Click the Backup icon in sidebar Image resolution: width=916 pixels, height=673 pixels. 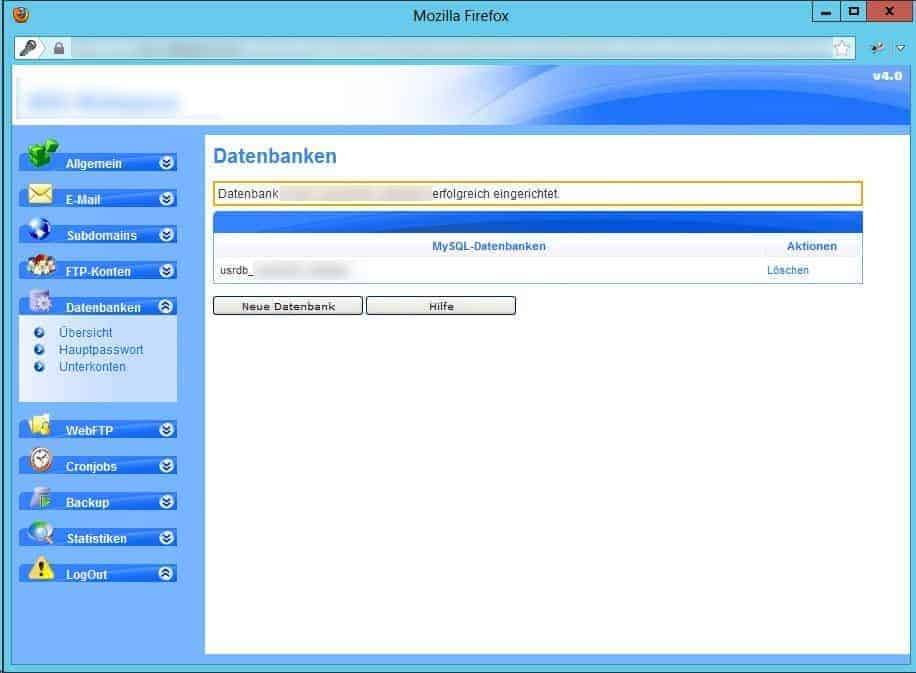click(40, 497)
